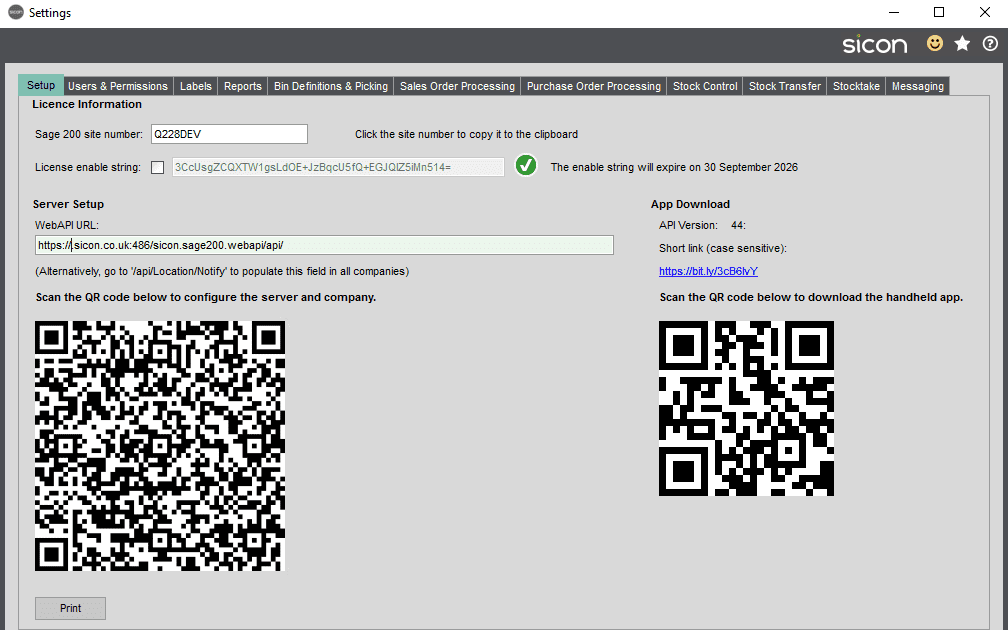Maximize the Settings window
1008x630 pixels.
pos(939,12)
